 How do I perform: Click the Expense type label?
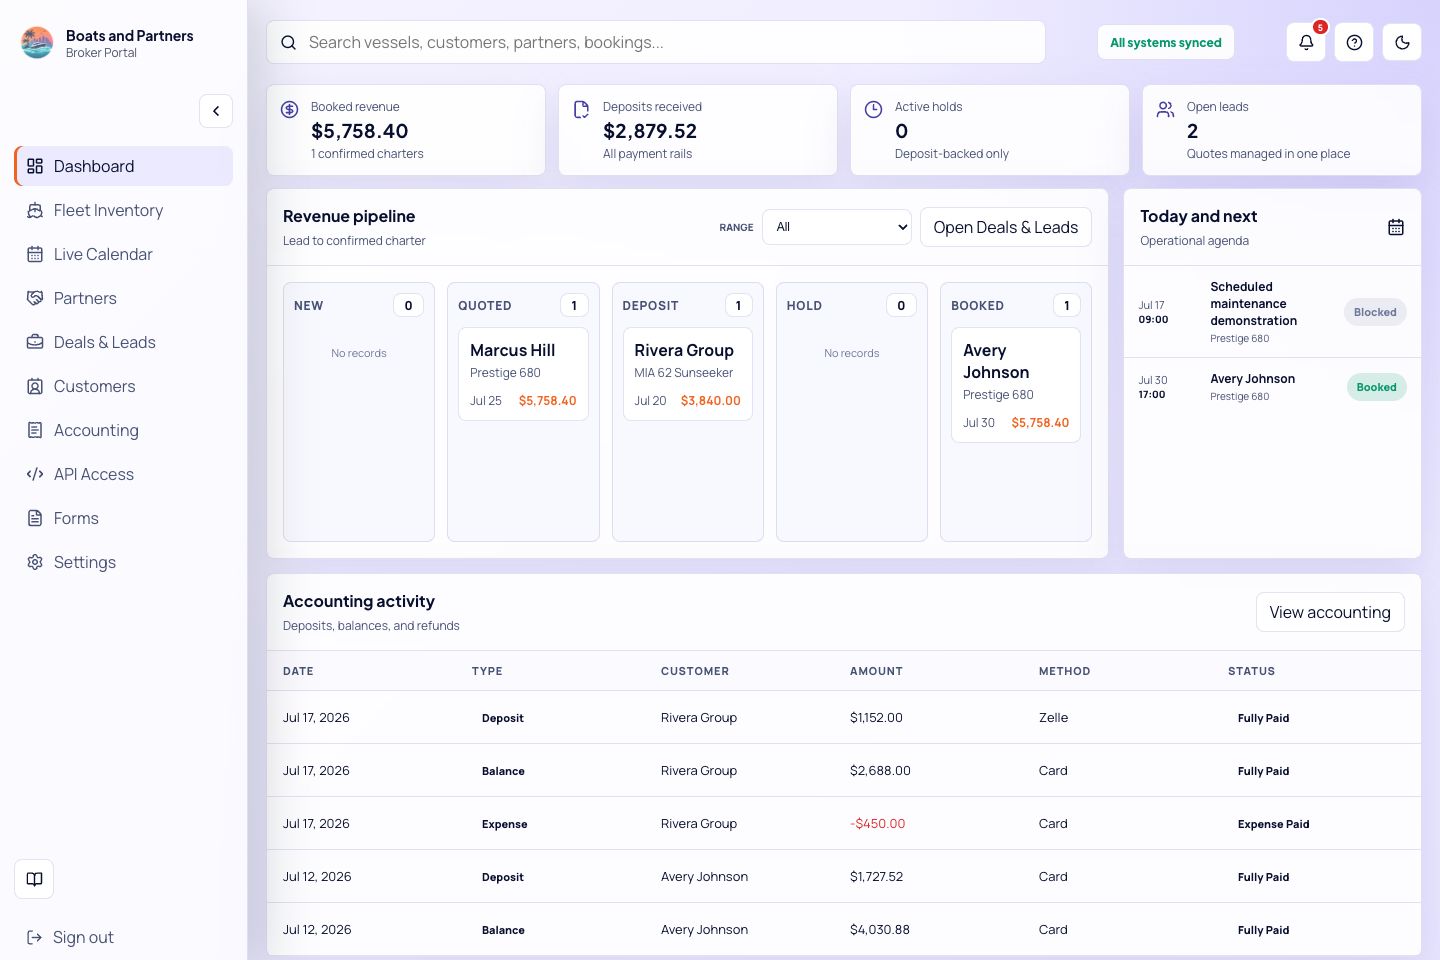[504, 824]
